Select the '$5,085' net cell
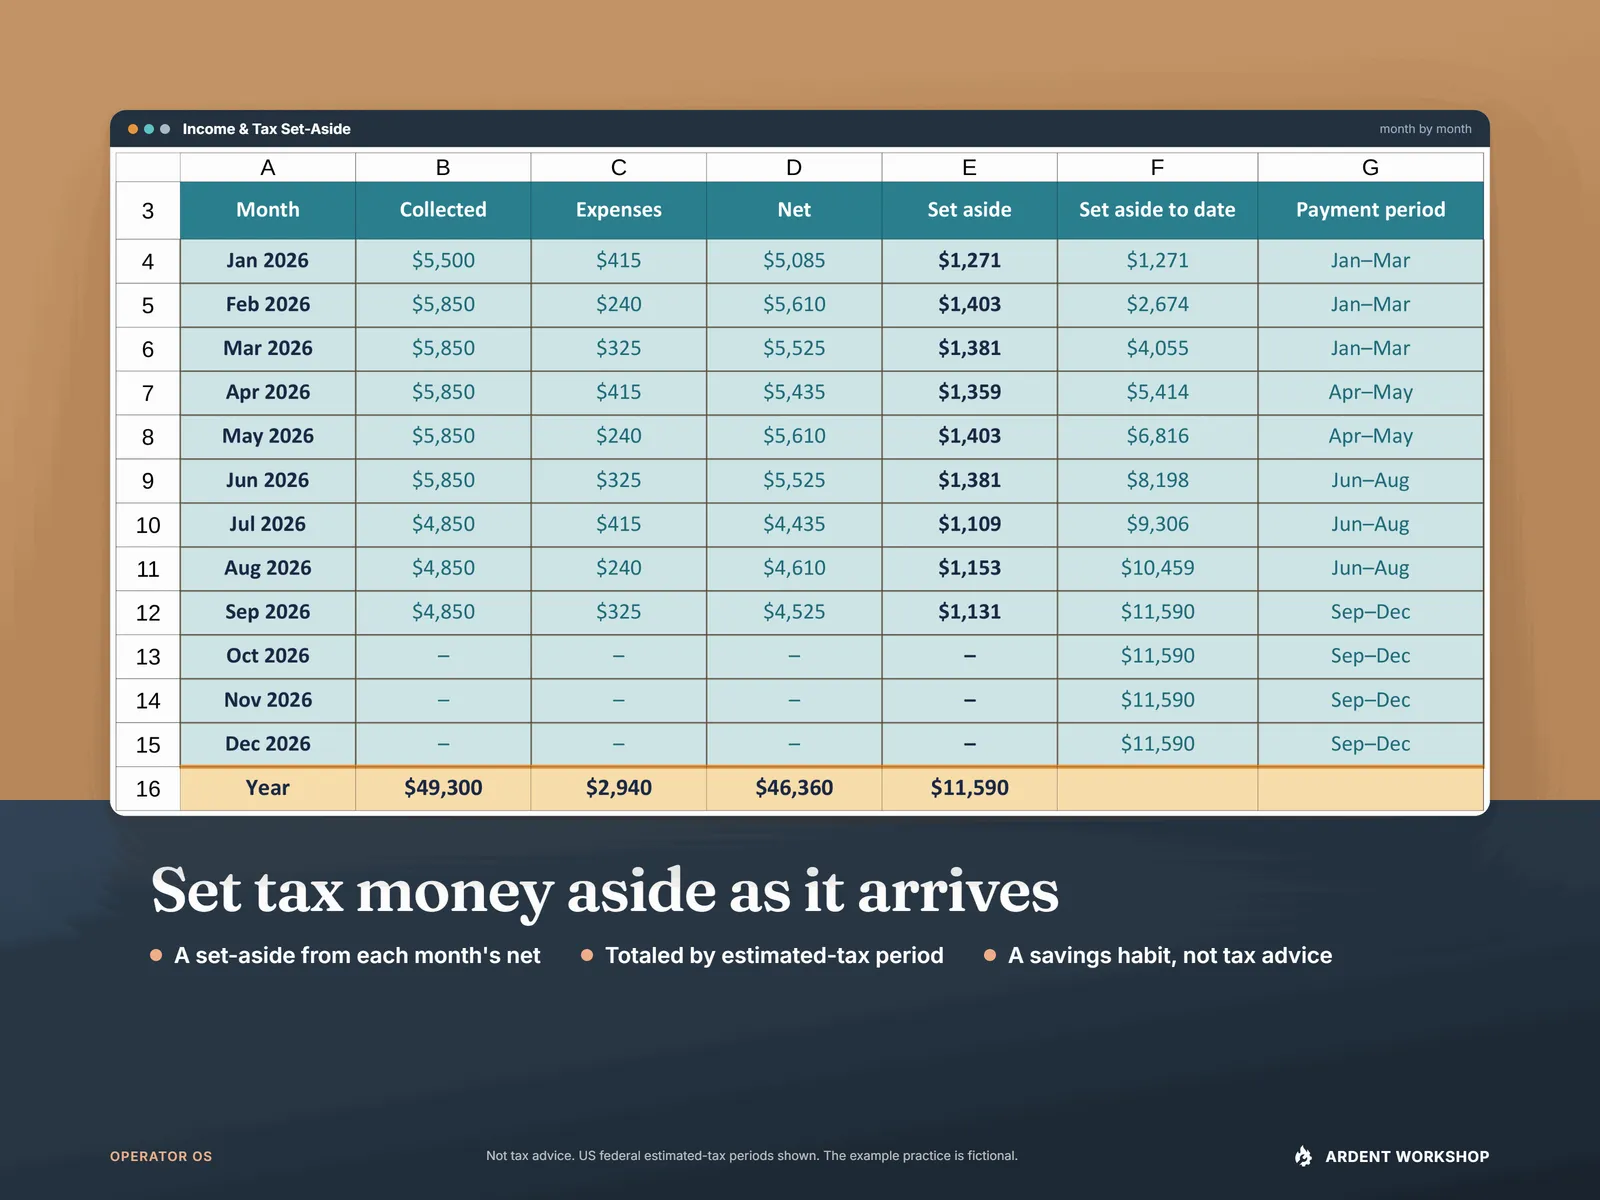This screenshot has height=1200, width=1600. [x=794, y=261]
